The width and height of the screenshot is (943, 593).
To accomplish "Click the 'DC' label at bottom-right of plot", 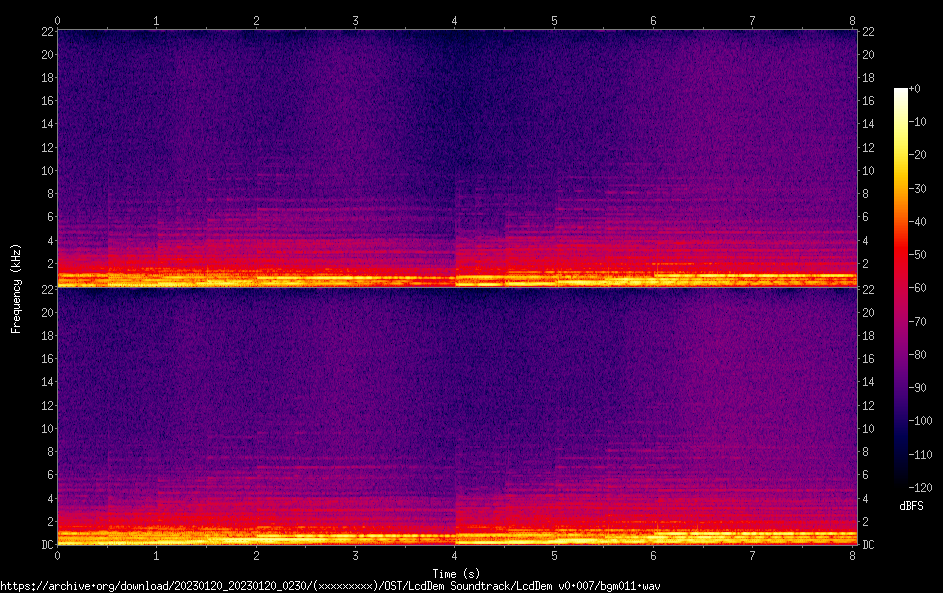I will point(869,545).
